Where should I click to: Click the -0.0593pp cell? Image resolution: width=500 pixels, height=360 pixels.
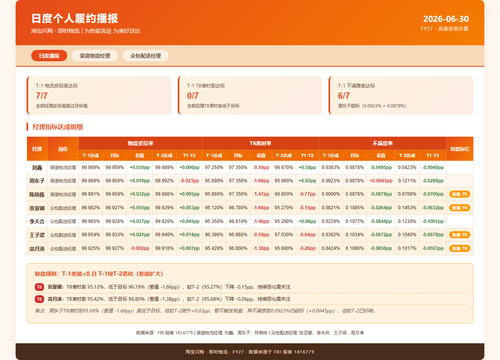coord(433,248)
